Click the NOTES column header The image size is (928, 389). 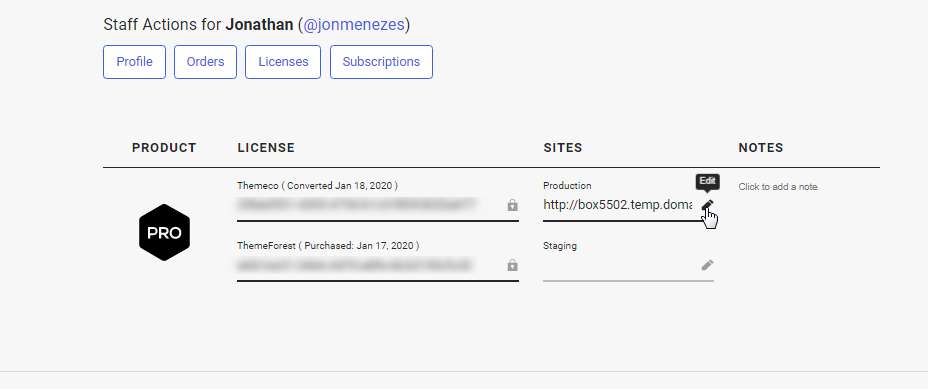click(x=761, y=148)
